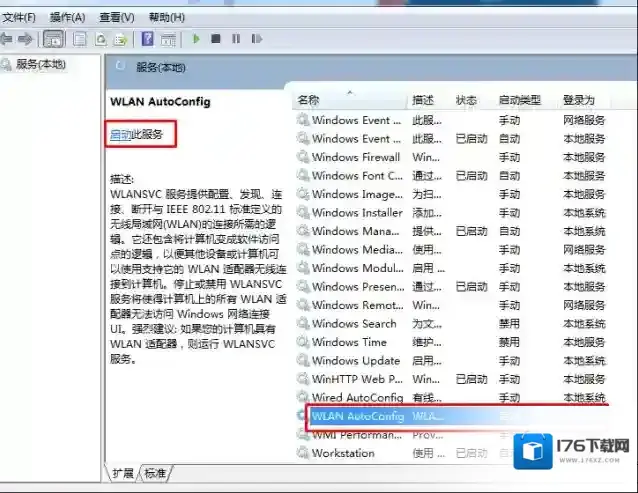This screenshot has width=638, height=493.
Task: Select the Windows Search service row
Action: click(x=452, y=324)
